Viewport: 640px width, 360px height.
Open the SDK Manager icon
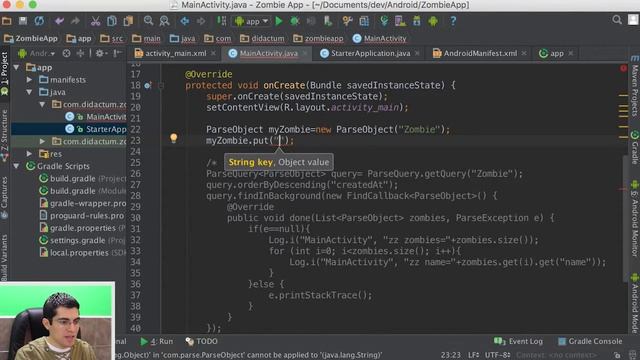pyautogui.click(x=416, y=21)
